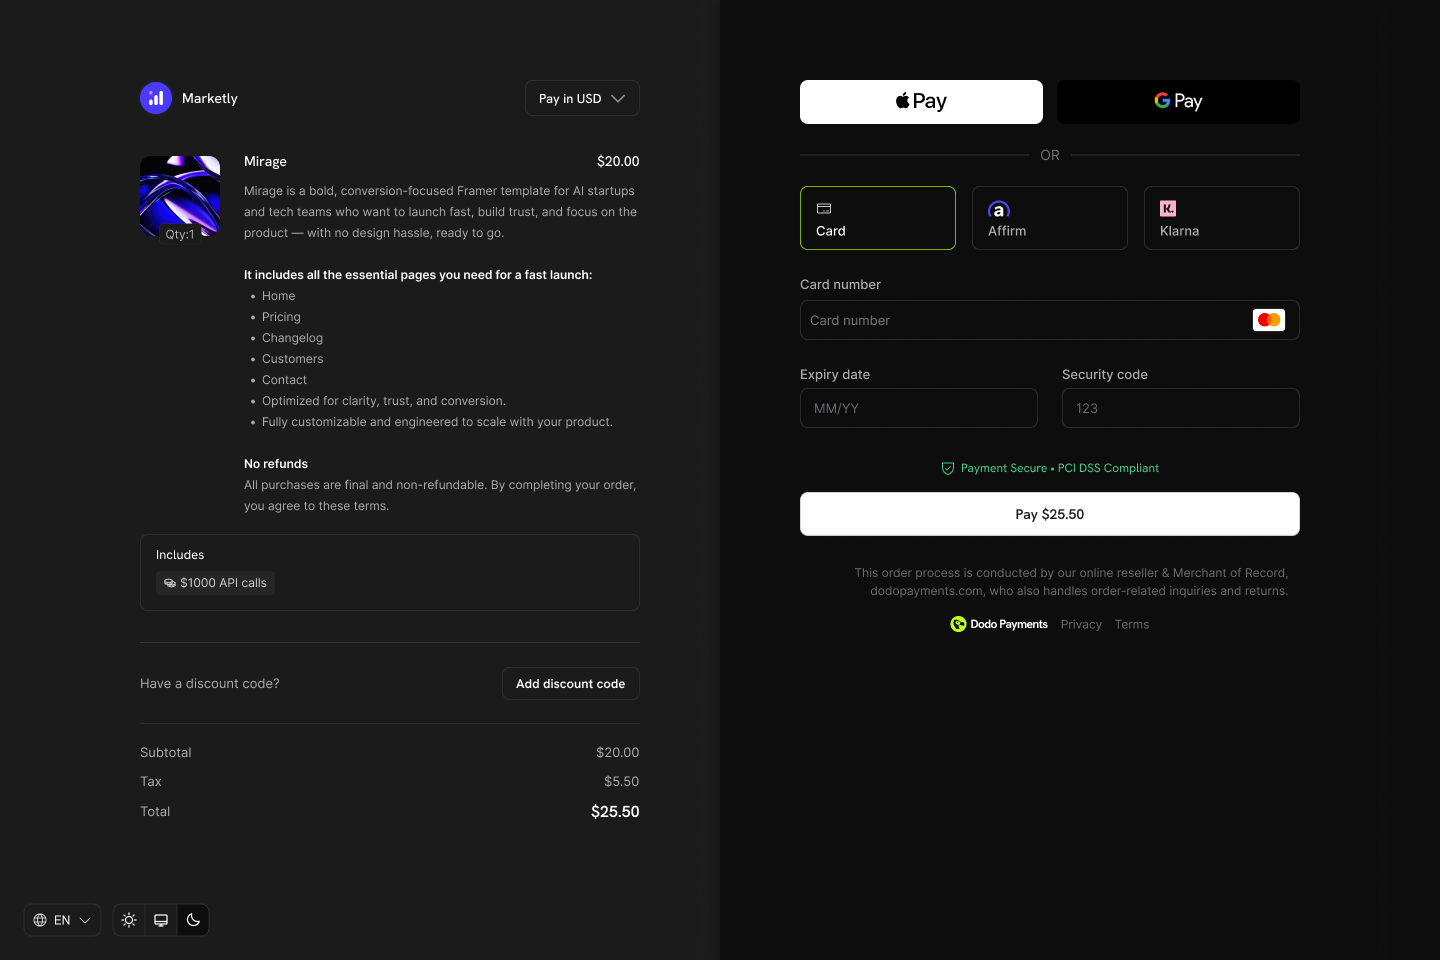Select the system theme monitor icon
This screenshot has height=960, width=1440.
[161, 919]
